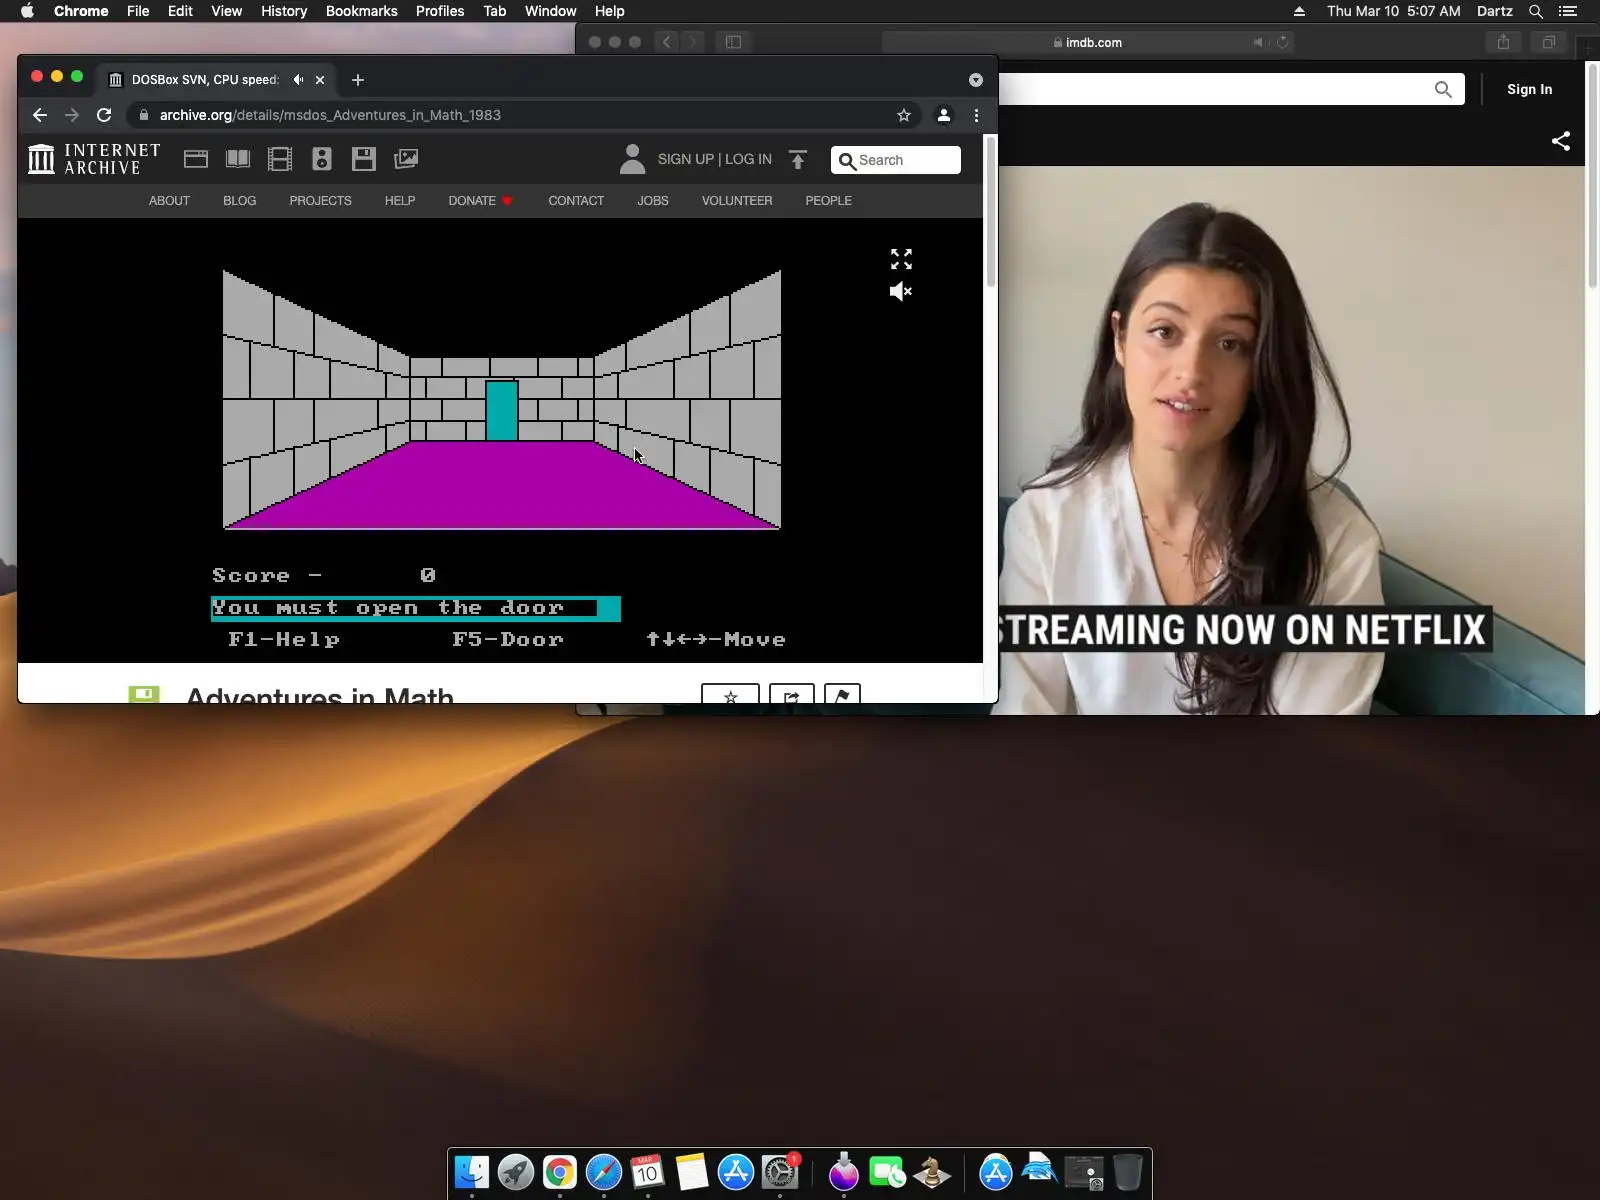
Task: Share the Adventures in Math item
Action: pos(792,694)
